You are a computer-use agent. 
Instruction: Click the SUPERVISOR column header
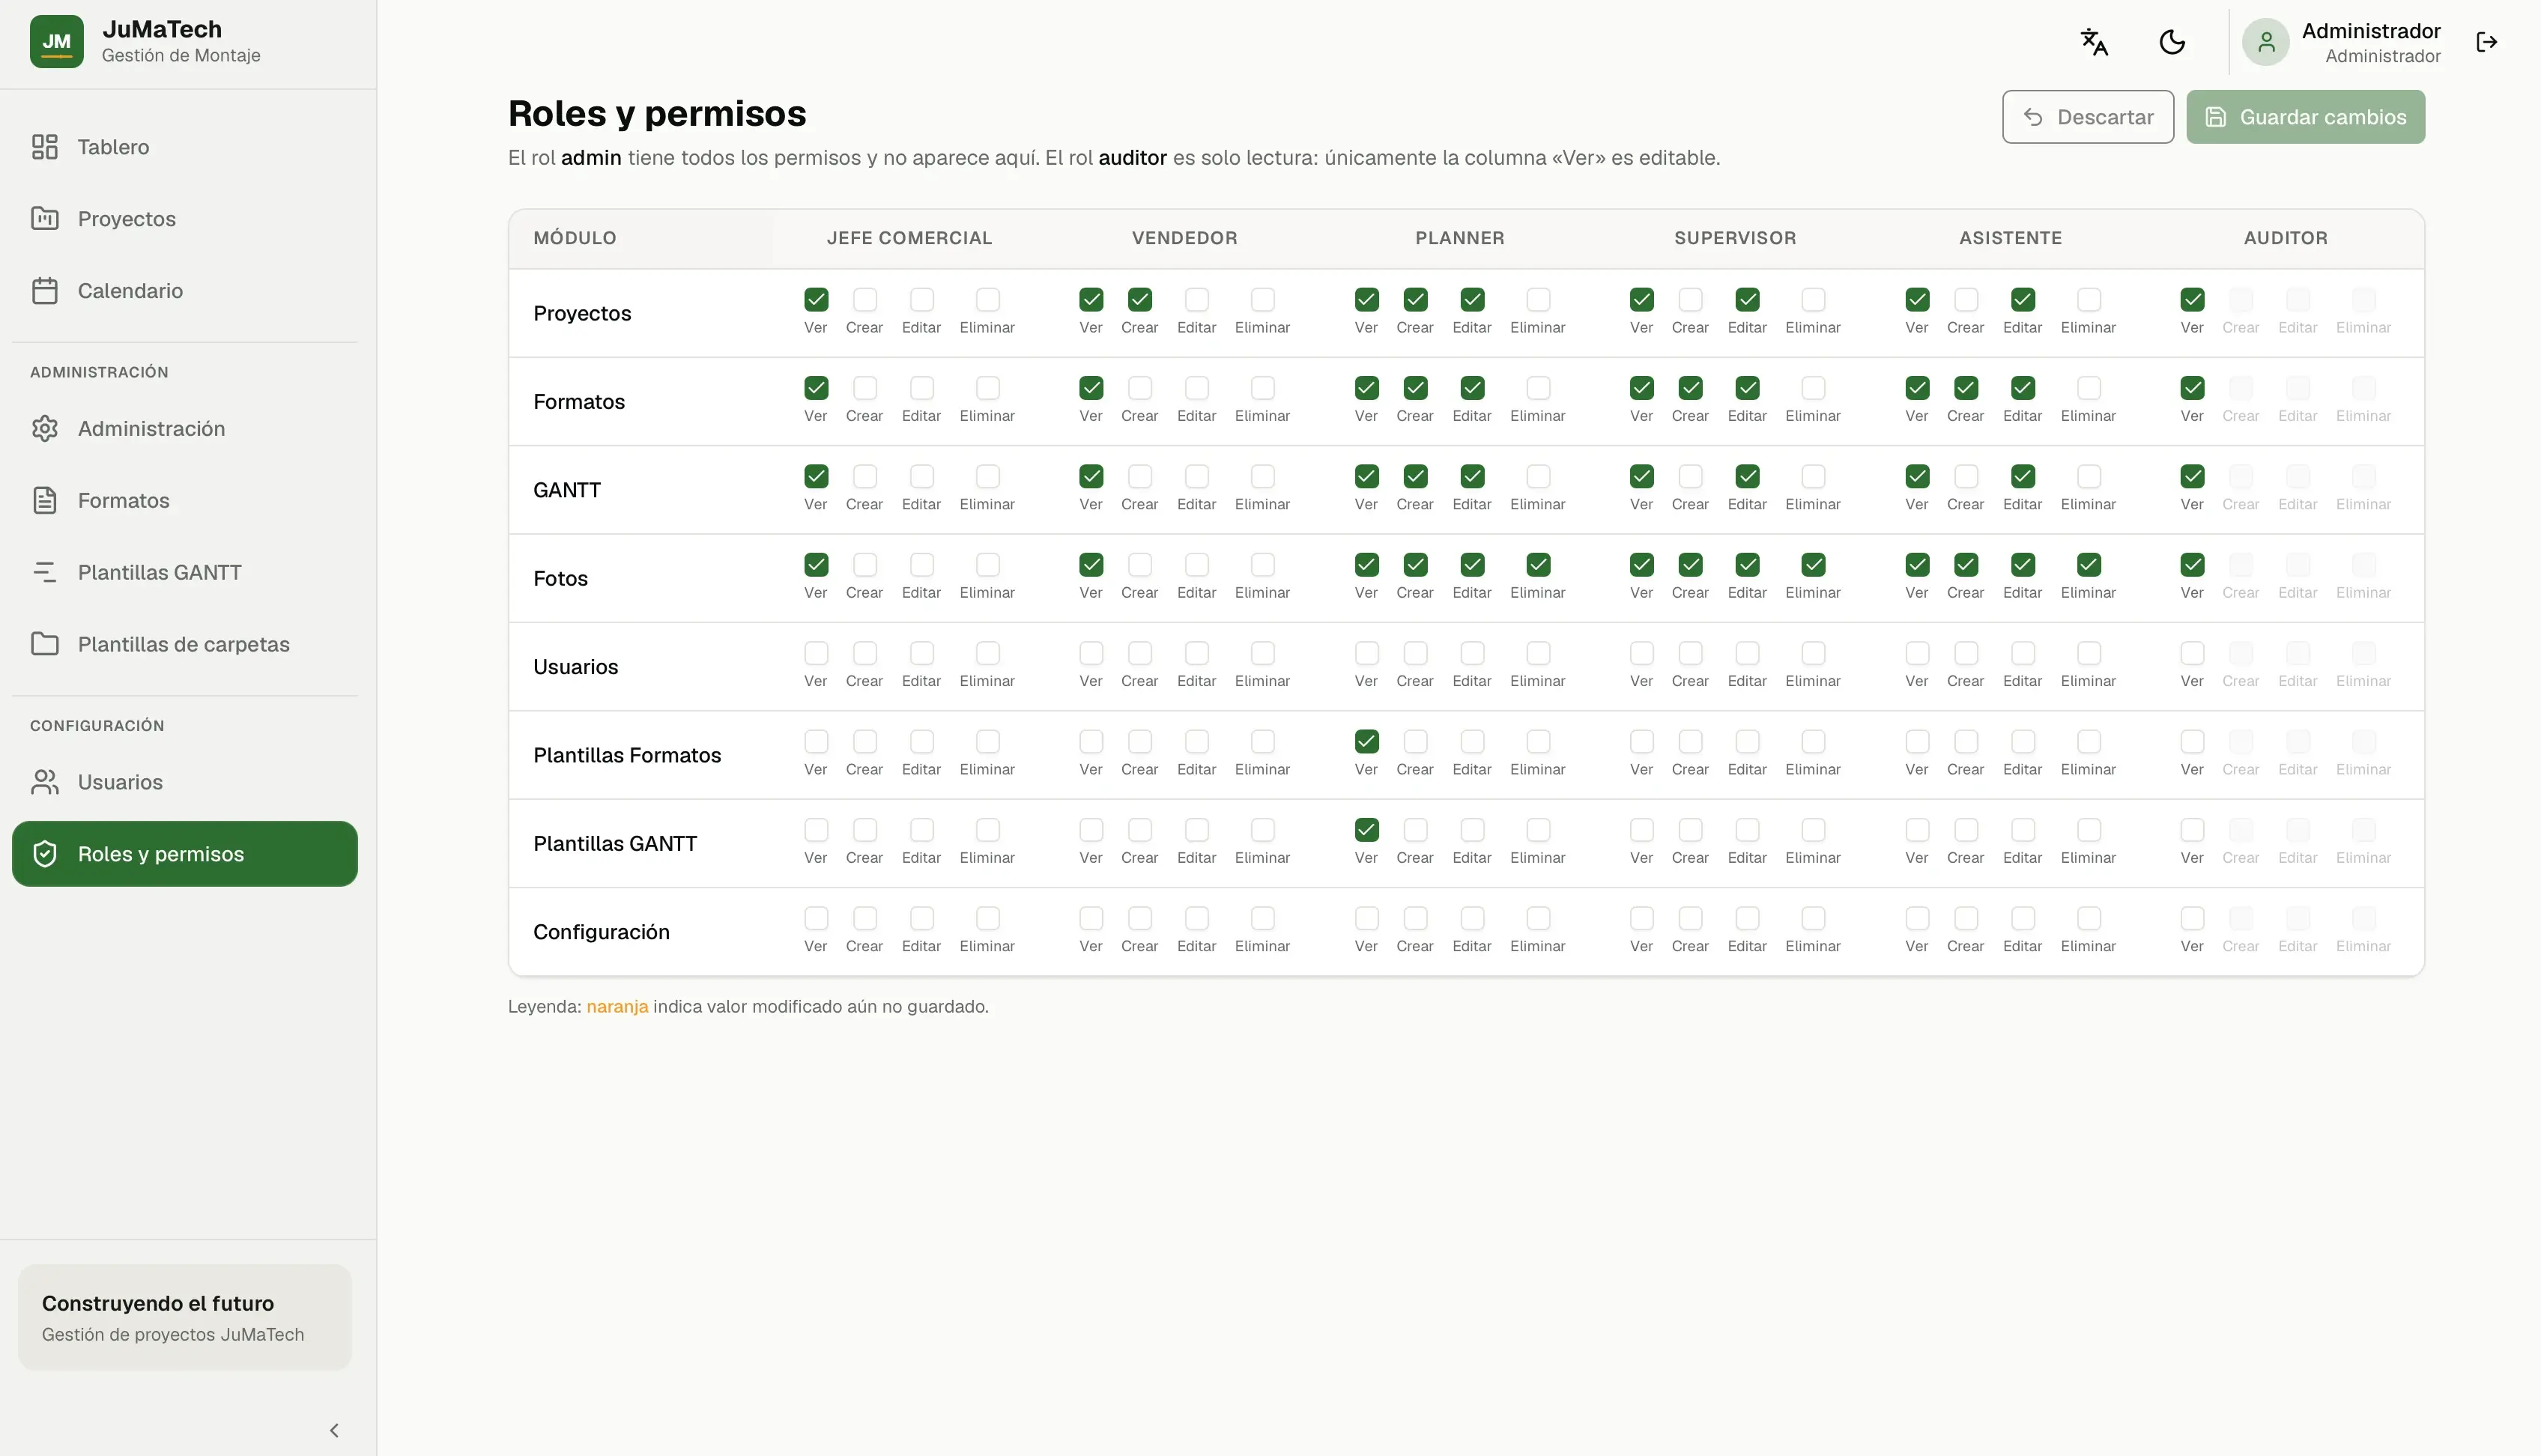pos(1735,238)
